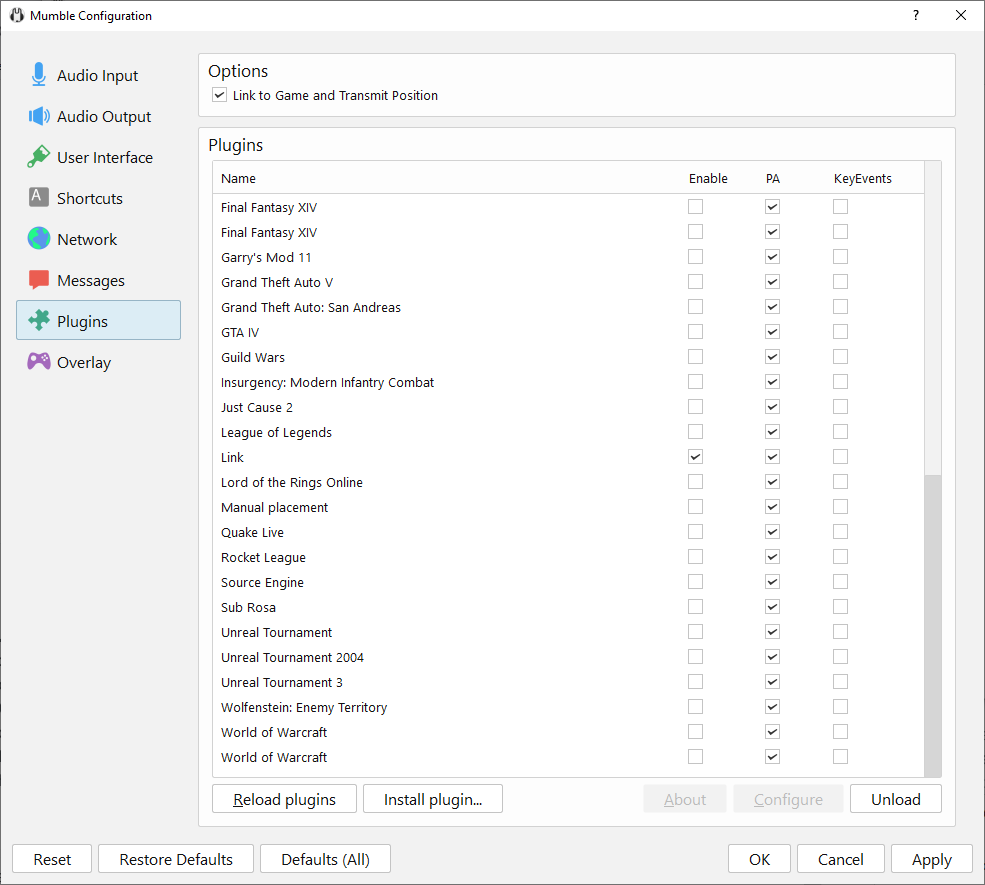
Task: Disable the Link plugin Enable checkbox
Action: [695, 457]
